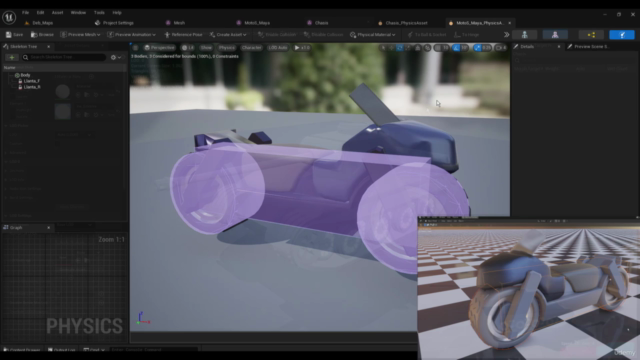Open the Edit menu
This screenshot has width=640, height=360.
click(40, 13)
